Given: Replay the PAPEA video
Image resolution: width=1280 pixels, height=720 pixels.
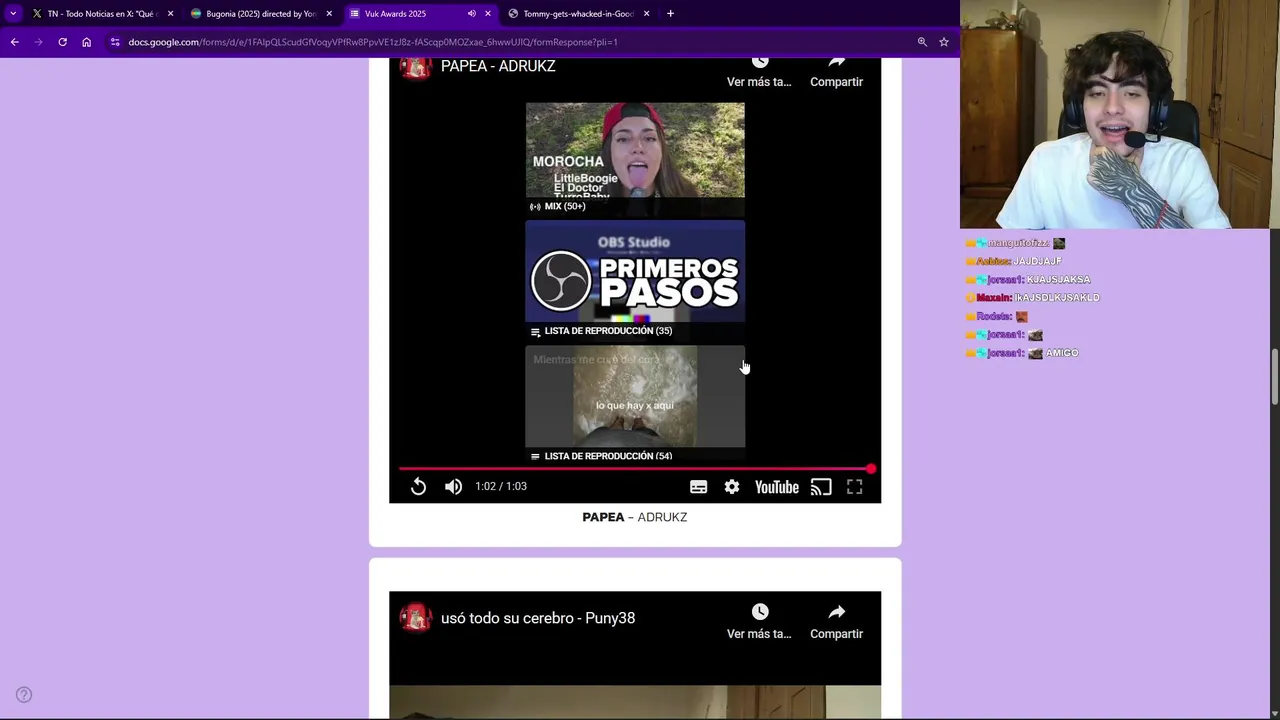Looking at the screenshot, I should (418, 486).
